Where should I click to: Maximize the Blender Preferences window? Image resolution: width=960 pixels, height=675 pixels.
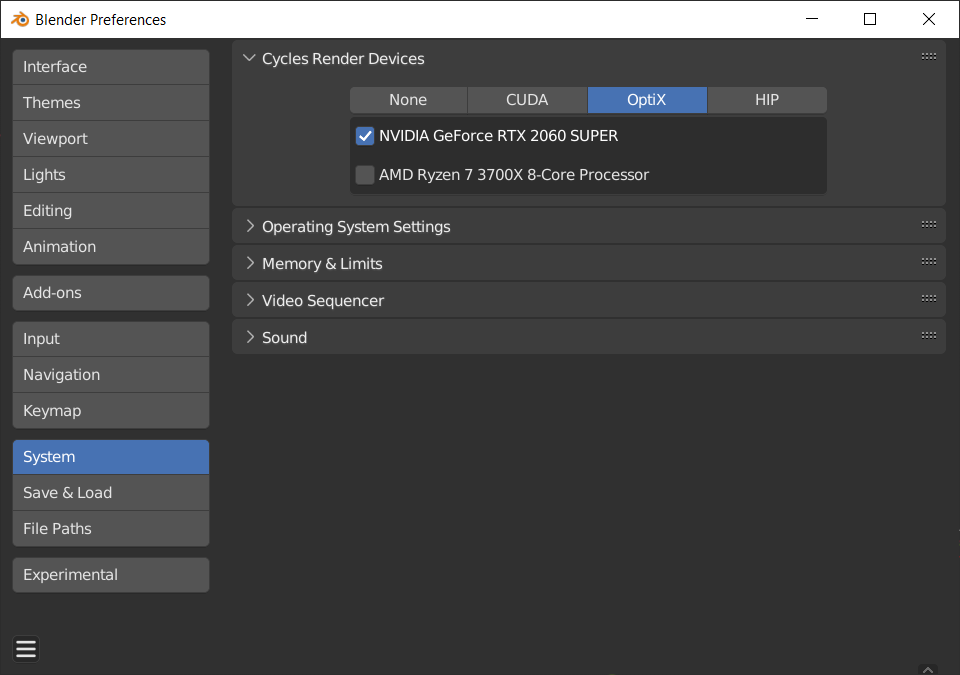pos(870,19)
